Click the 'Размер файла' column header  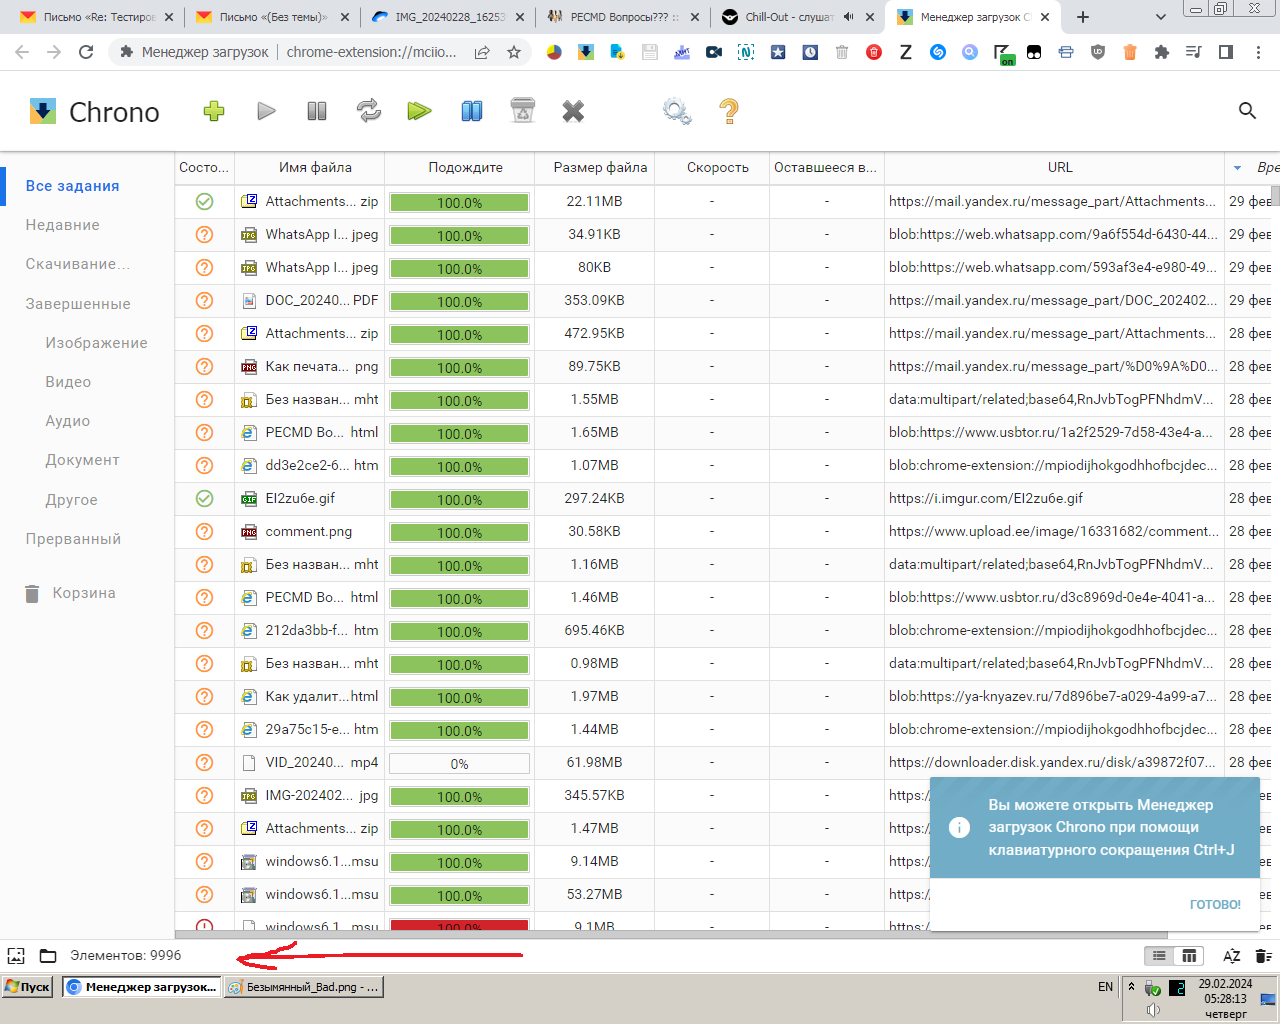tap(600, 168)
